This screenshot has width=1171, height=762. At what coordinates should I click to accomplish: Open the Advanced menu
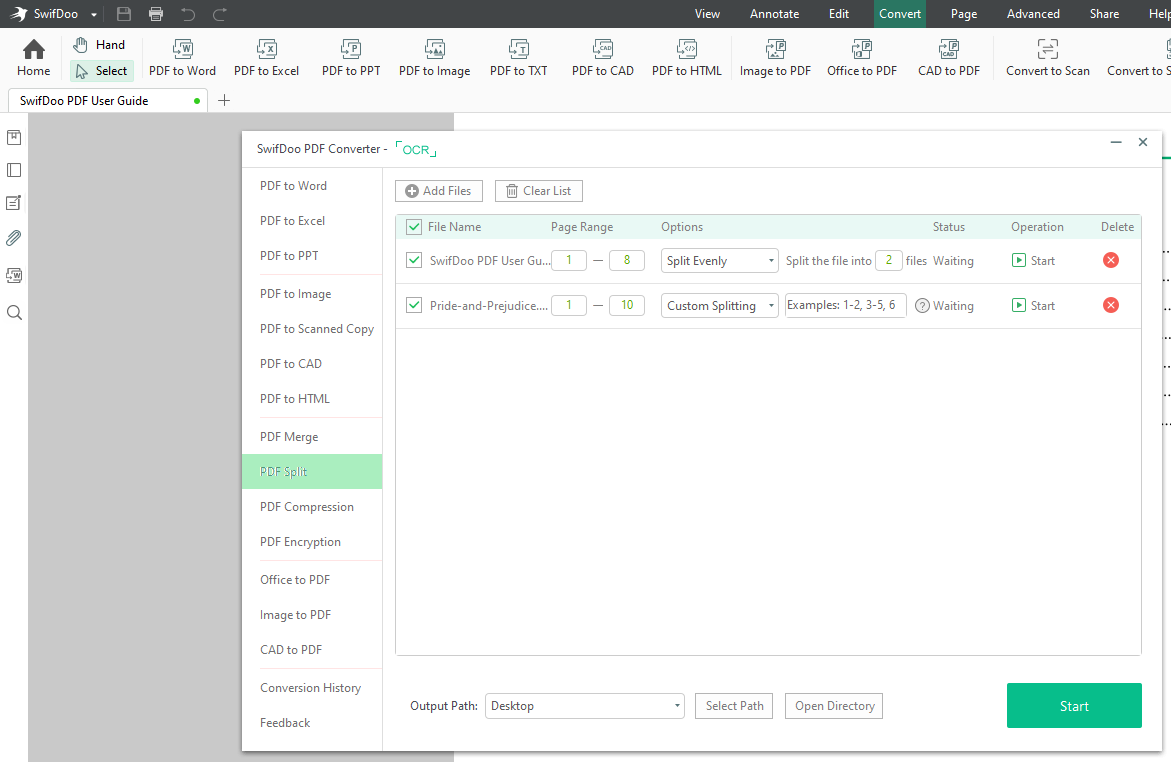[1033, 13]
